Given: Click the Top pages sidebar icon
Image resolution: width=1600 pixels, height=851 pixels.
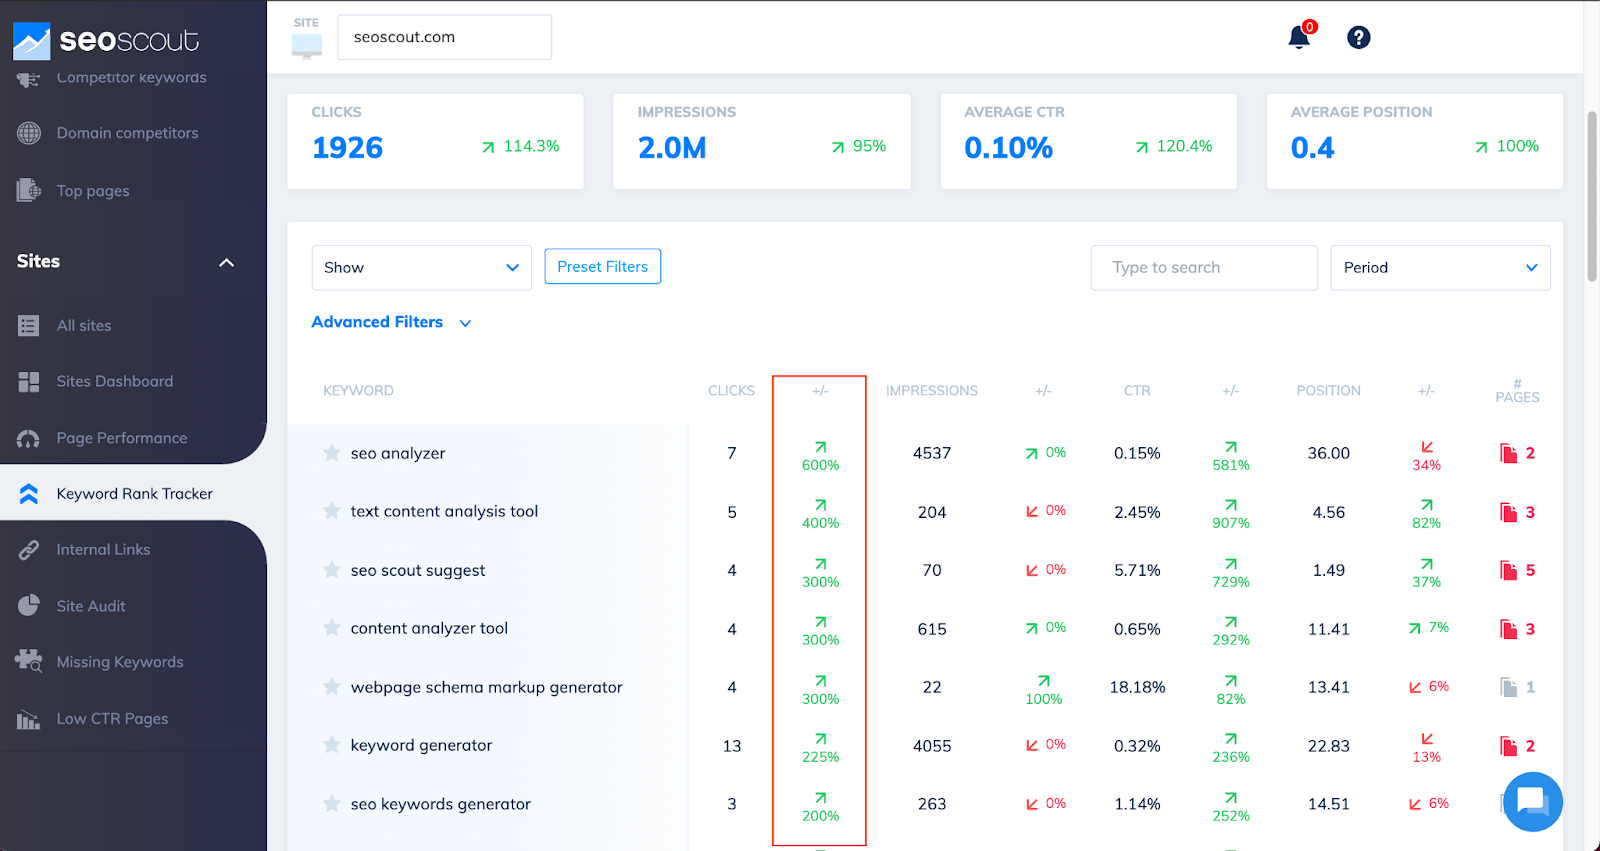Looking at the screenshot, I should [29, 190].
